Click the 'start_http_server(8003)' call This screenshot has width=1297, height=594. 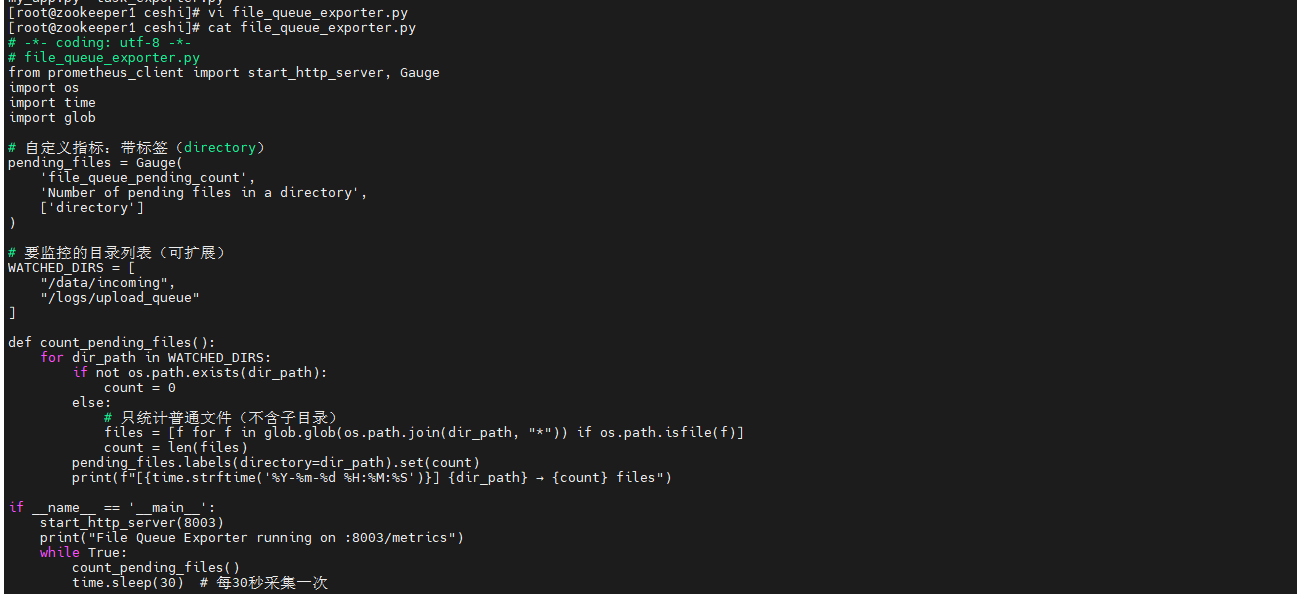click(131, 522)
